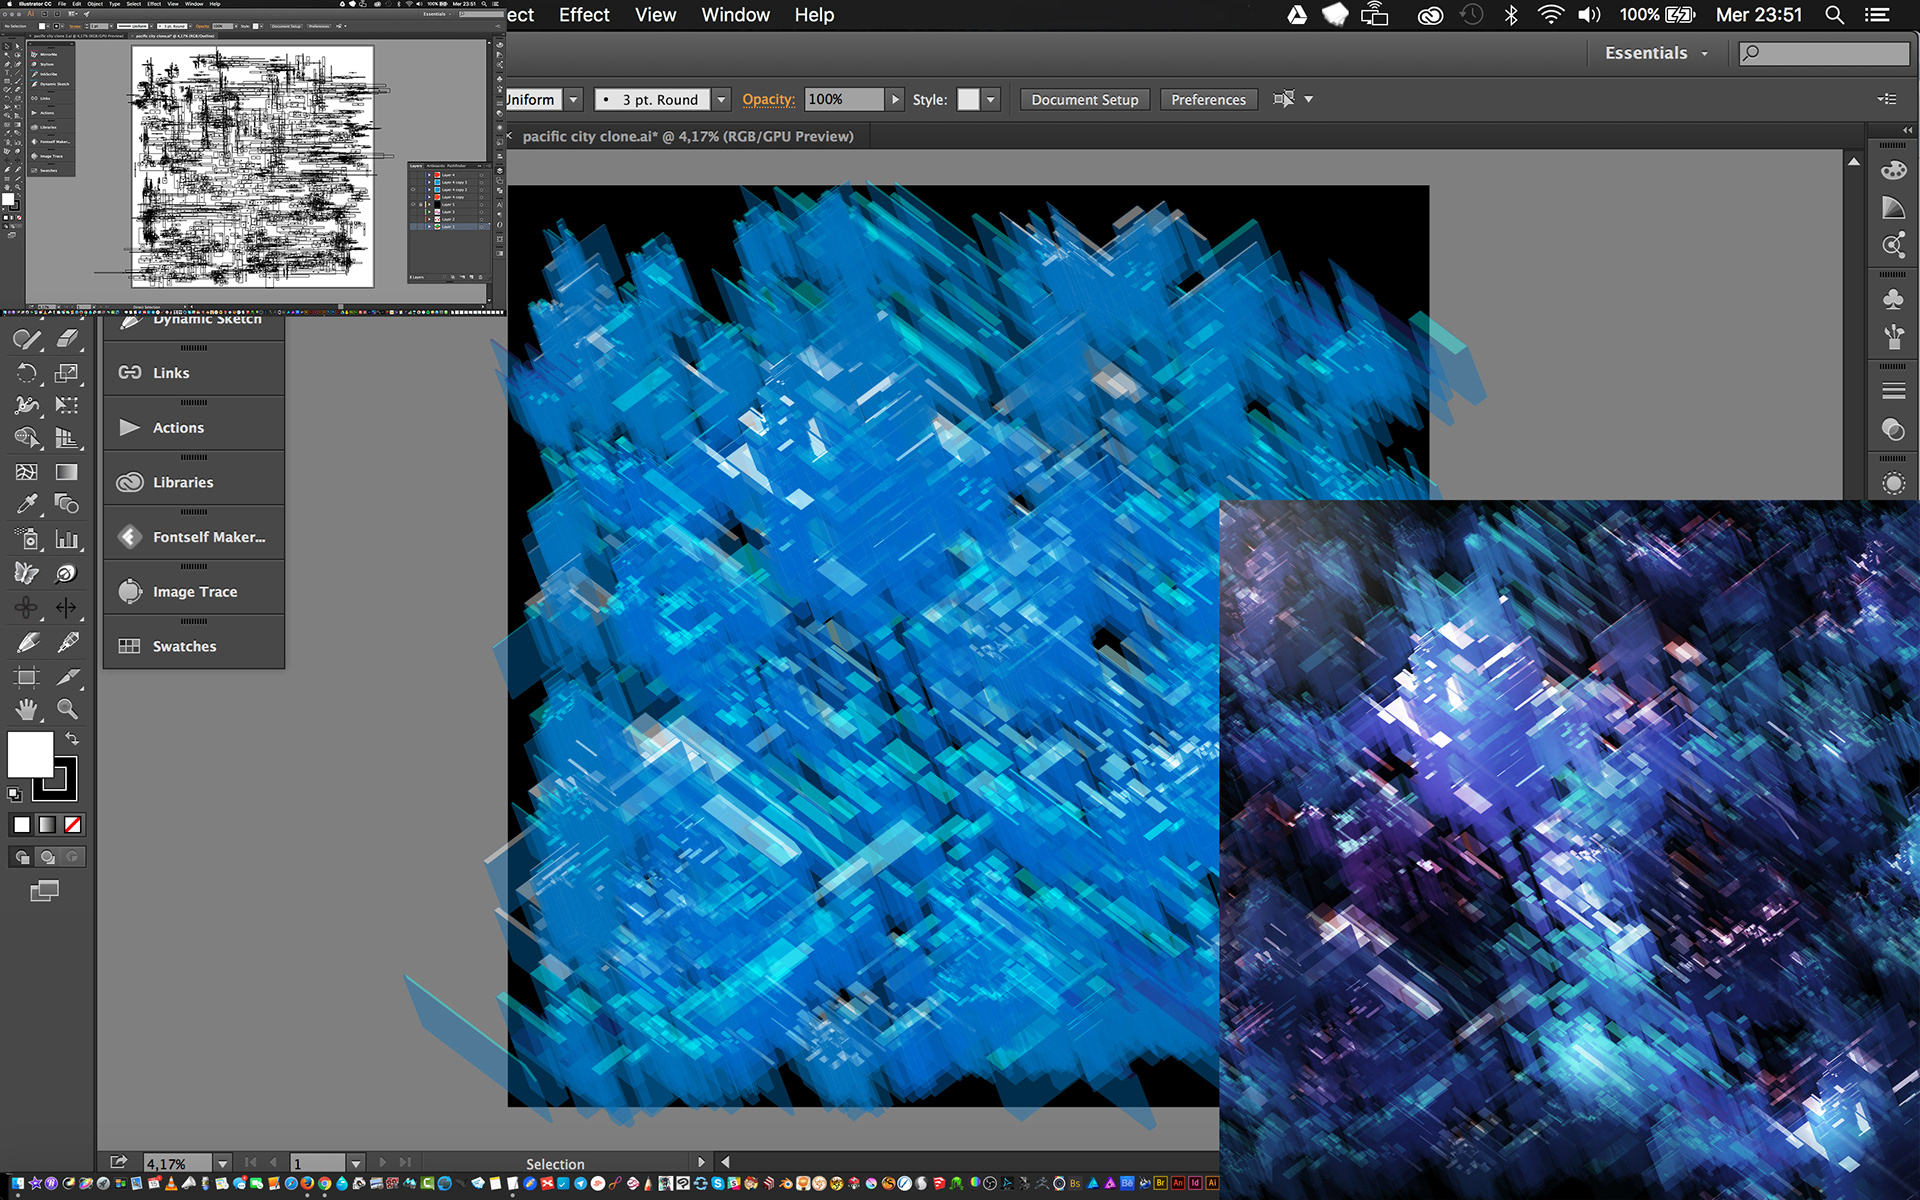Open the zoom level dropdown
Viewport: 1920px width, 1200px height.
(223, 1163)
